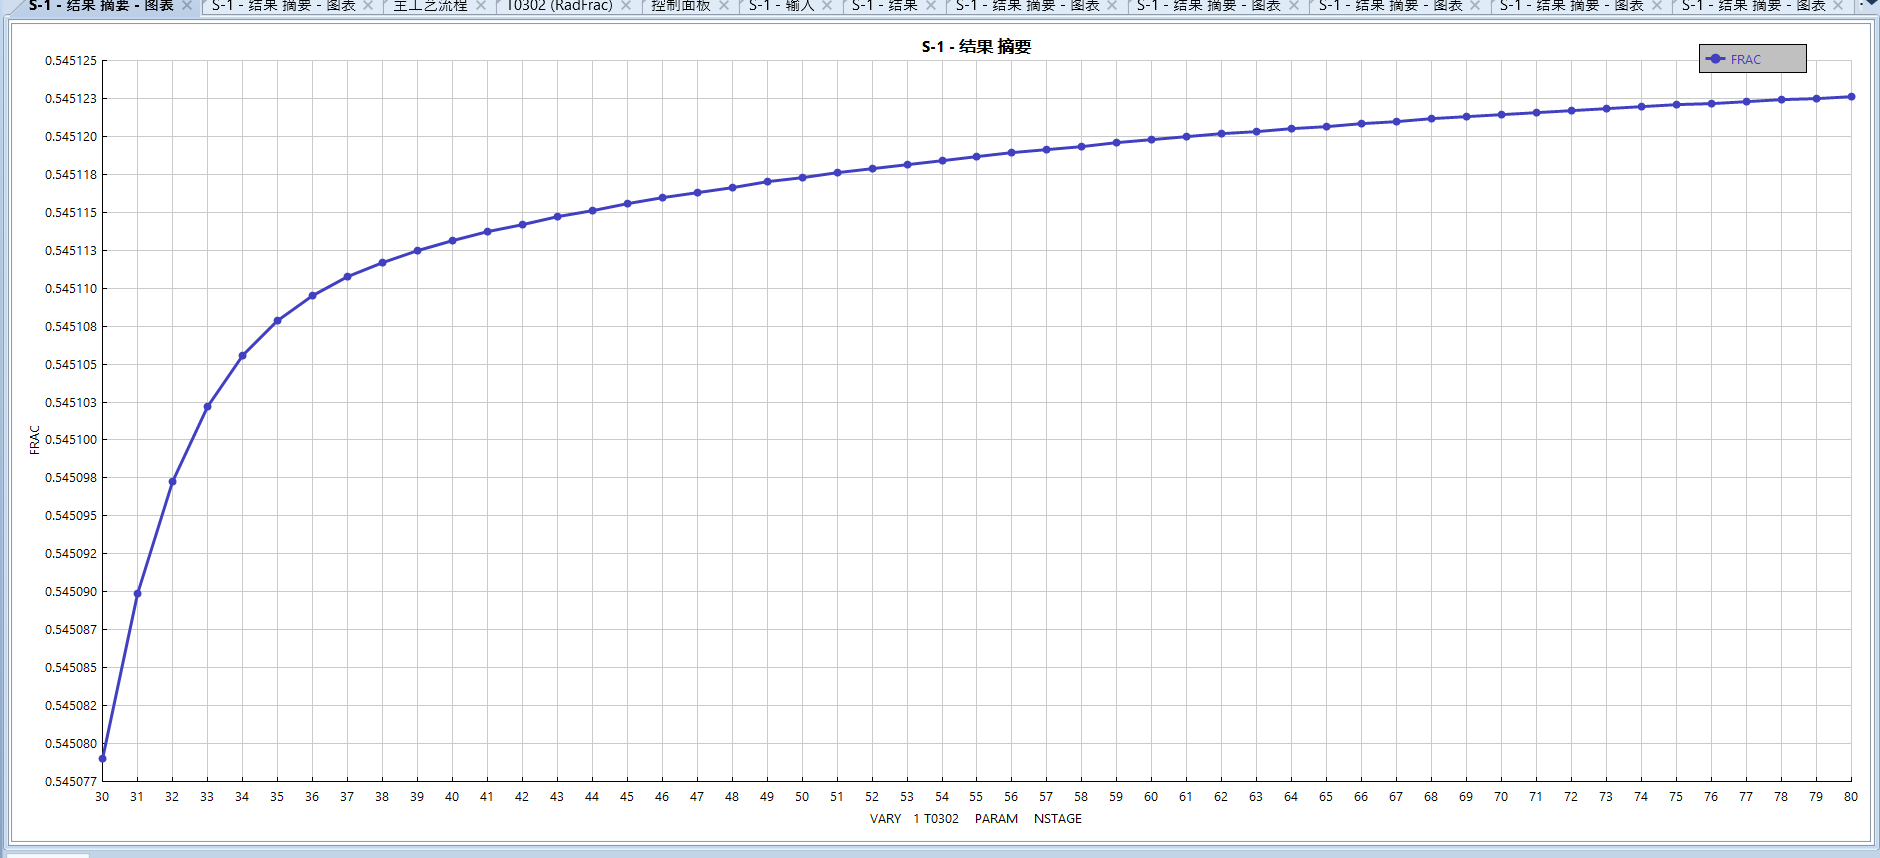Viewport: 1880px width, 858px height.
Task: Select the data point at stage 50
Action: (x=802, y=178)
